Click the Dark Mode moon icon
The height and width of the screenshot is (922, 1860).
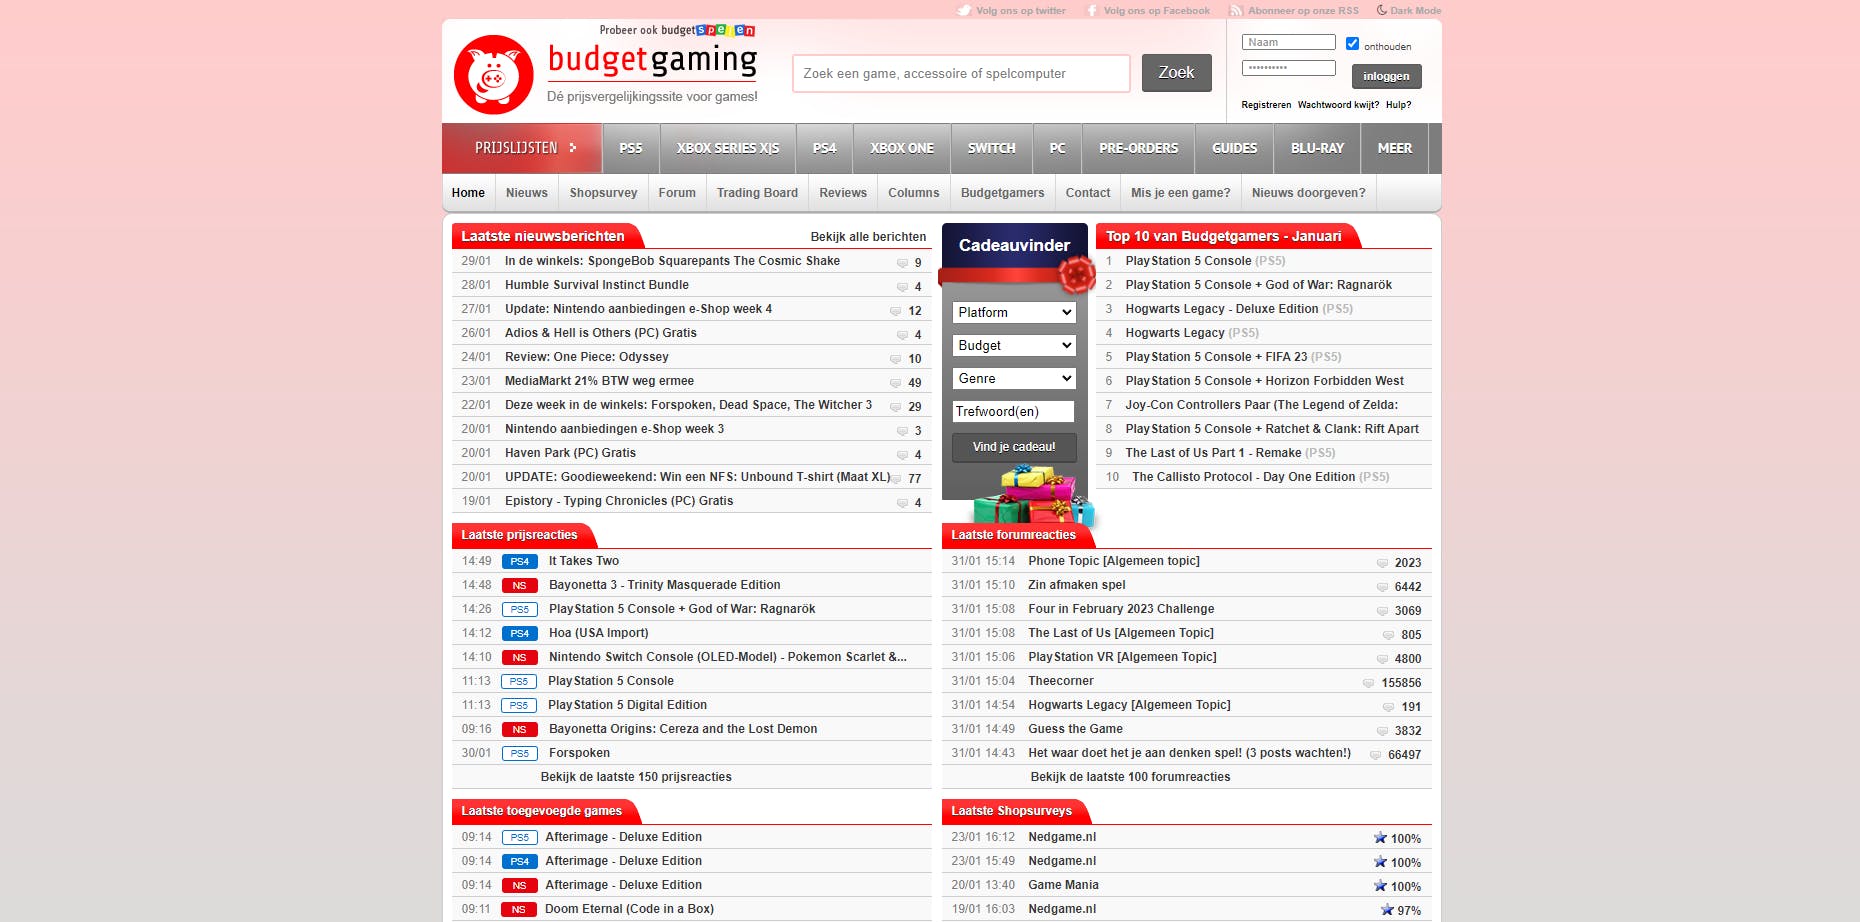coord(1381,10)
